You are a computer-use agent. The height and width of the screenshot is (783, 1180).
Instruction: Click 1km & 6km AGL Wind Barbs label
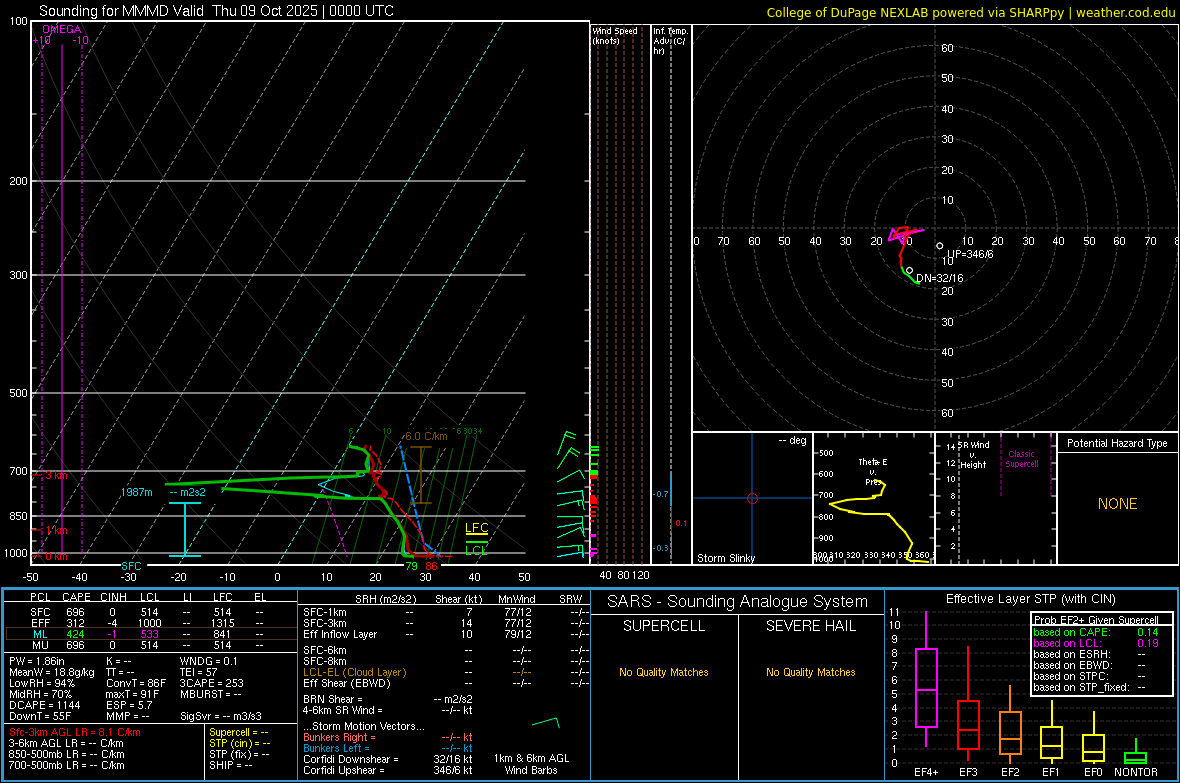(x=531, y=764)
